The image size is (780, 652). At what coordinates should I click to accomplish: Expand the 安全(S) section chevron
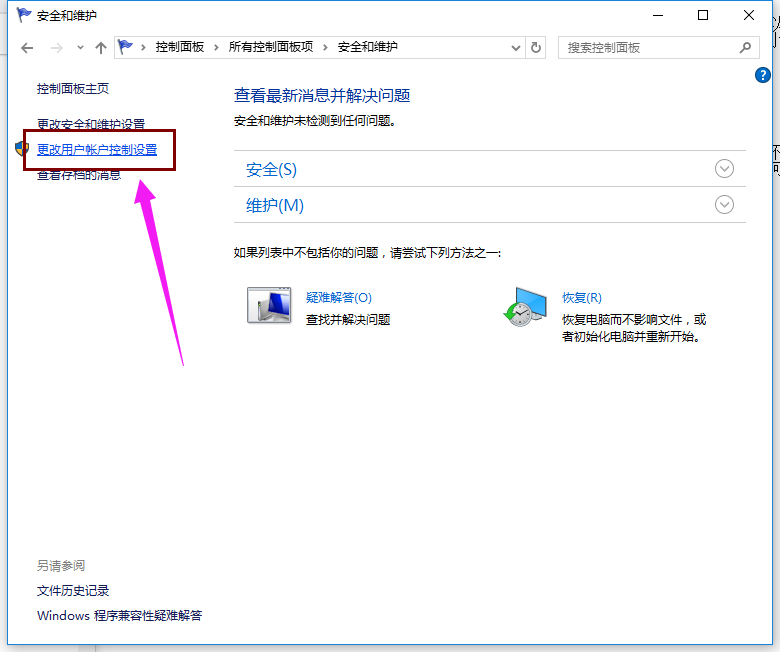[725, 169]
